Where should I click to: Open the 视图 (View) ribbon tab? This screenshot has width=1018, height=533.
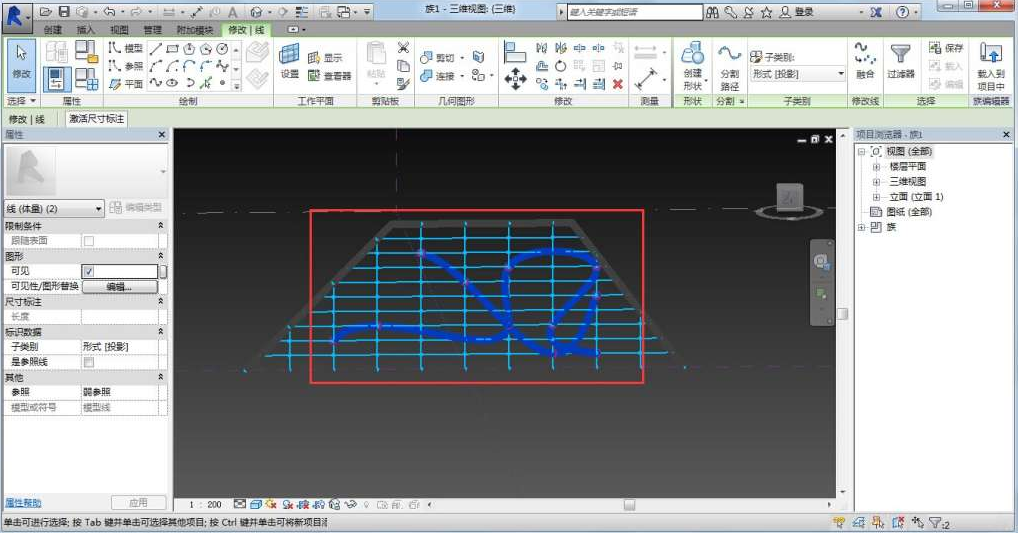click(118, 30)
